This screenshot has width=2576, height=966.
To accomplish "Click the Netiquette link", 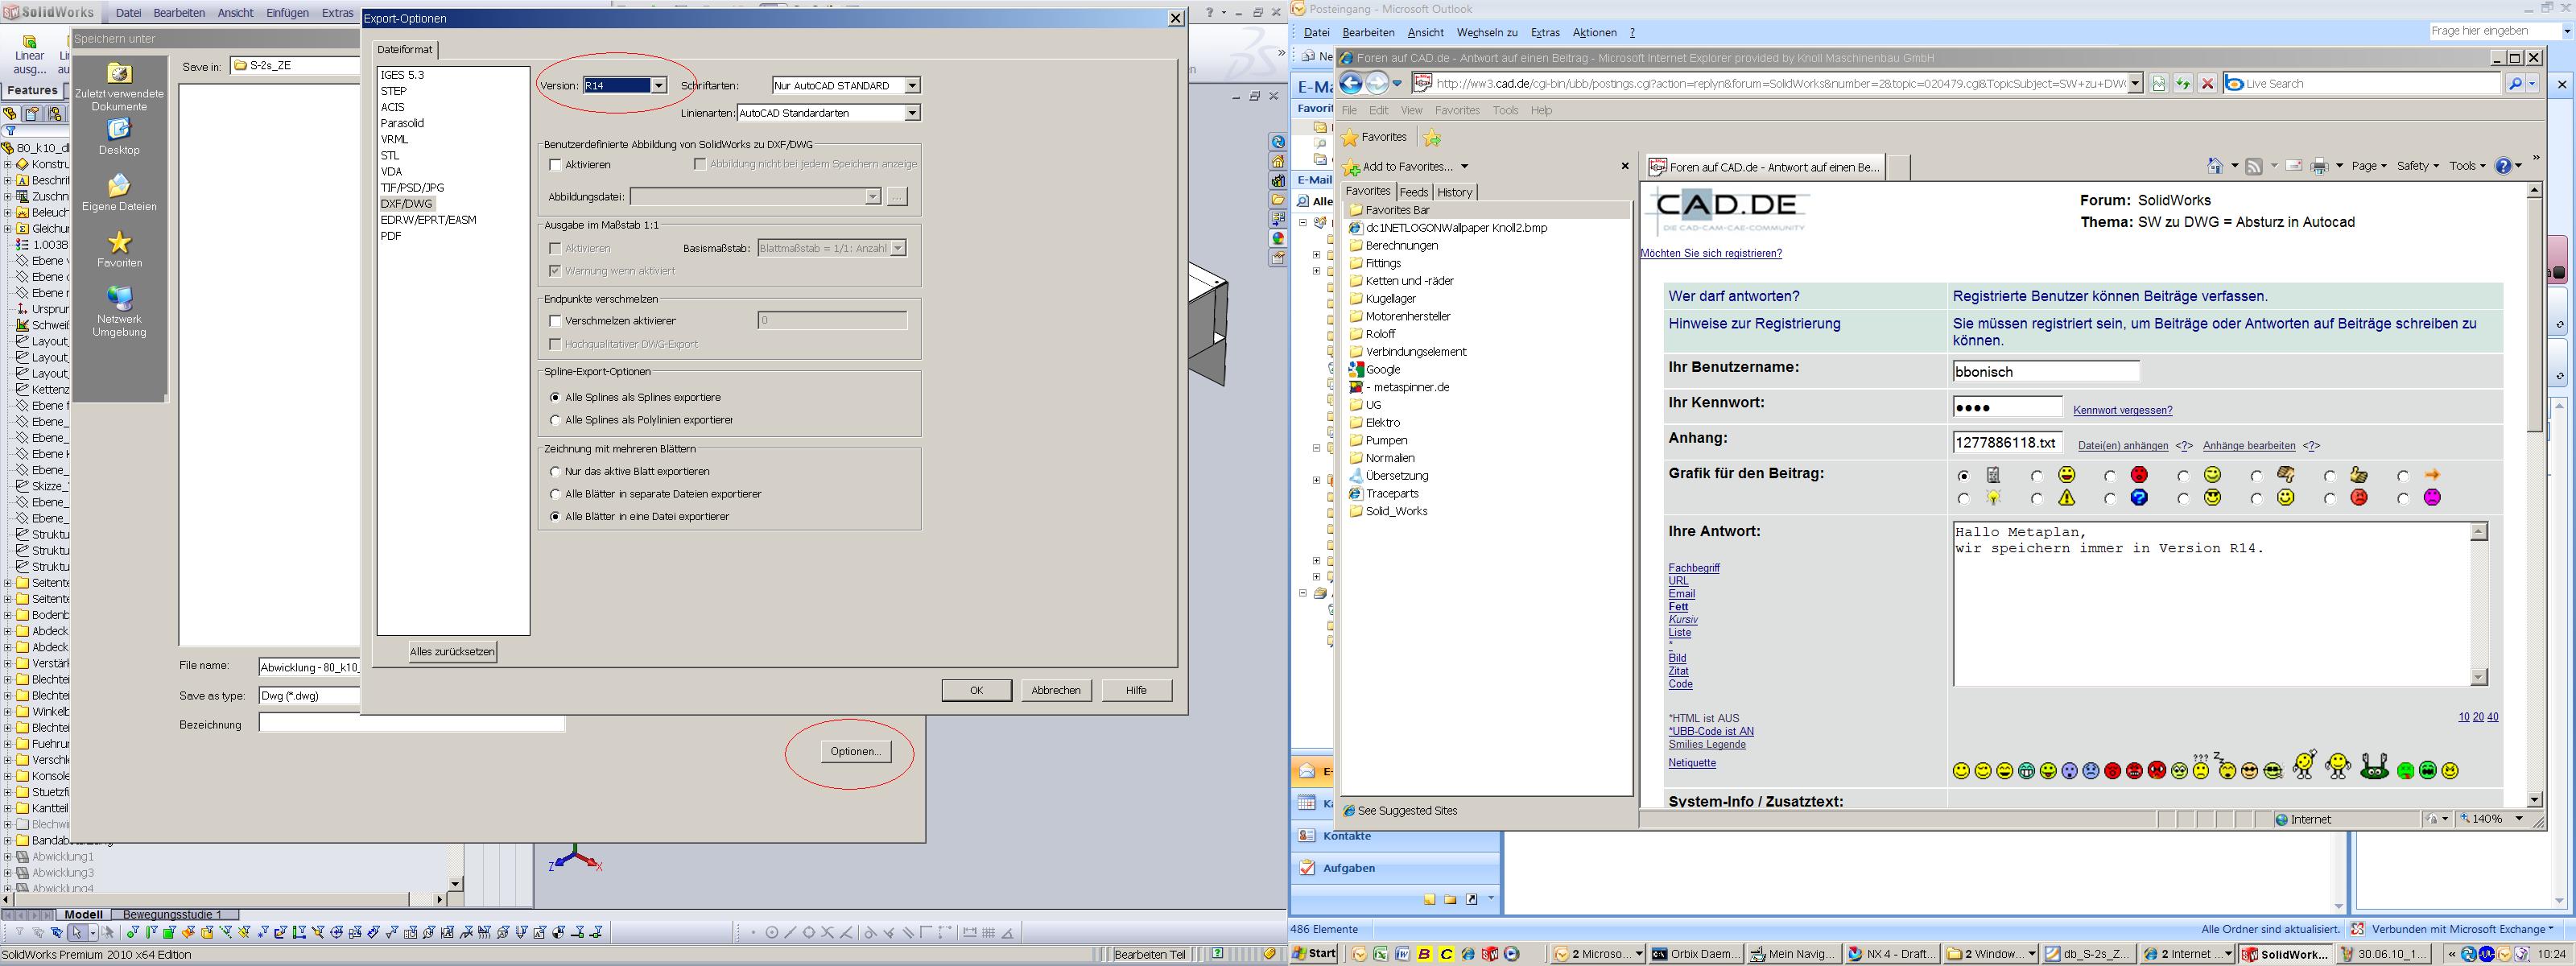I will pyautogui.click(x=1692, y=763).
